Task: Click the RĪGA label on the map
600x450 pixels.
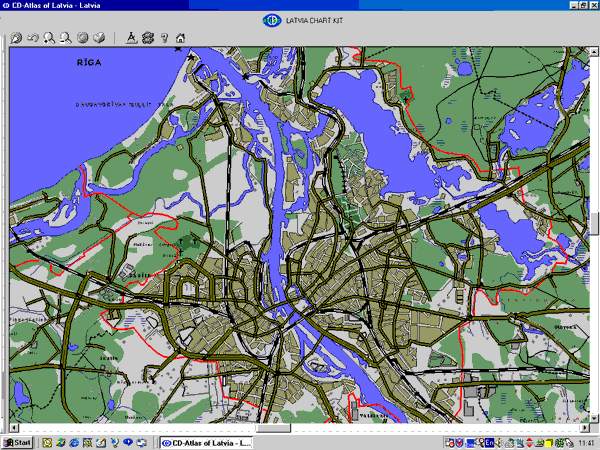Action: (x=89, y=62)
